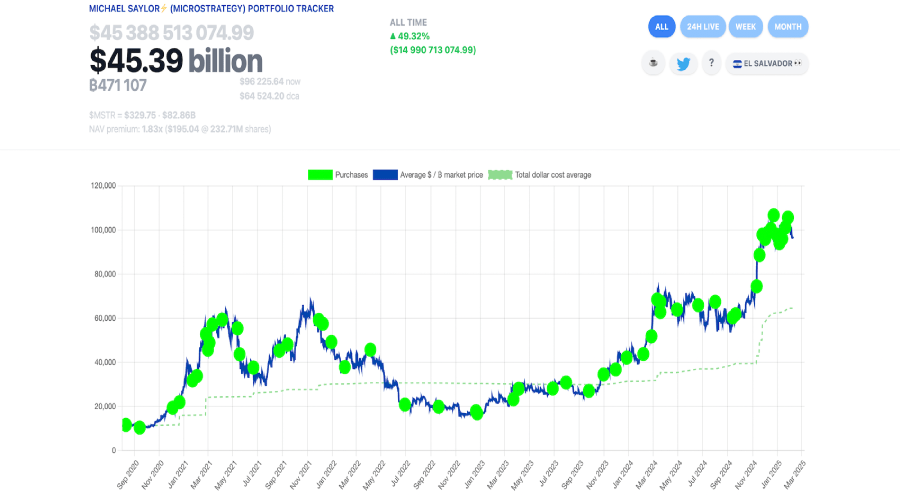Click the 60,000 y-axis label
Image resolution: width=900 pixels, height=500 pixels.
click(105, 318)
